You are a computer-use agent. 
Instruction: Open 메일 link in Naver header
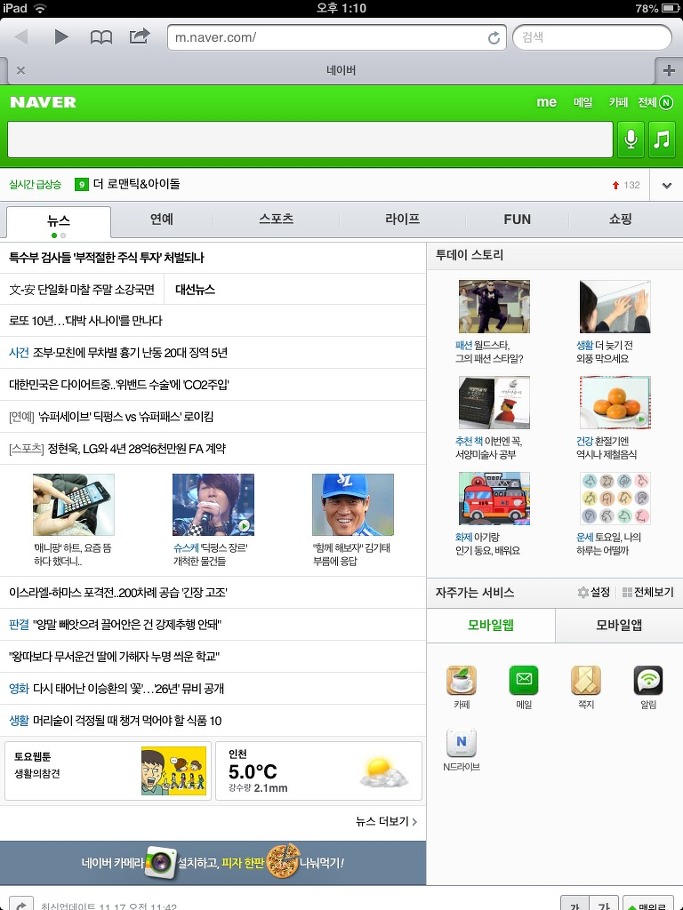[x=583, y=102]
